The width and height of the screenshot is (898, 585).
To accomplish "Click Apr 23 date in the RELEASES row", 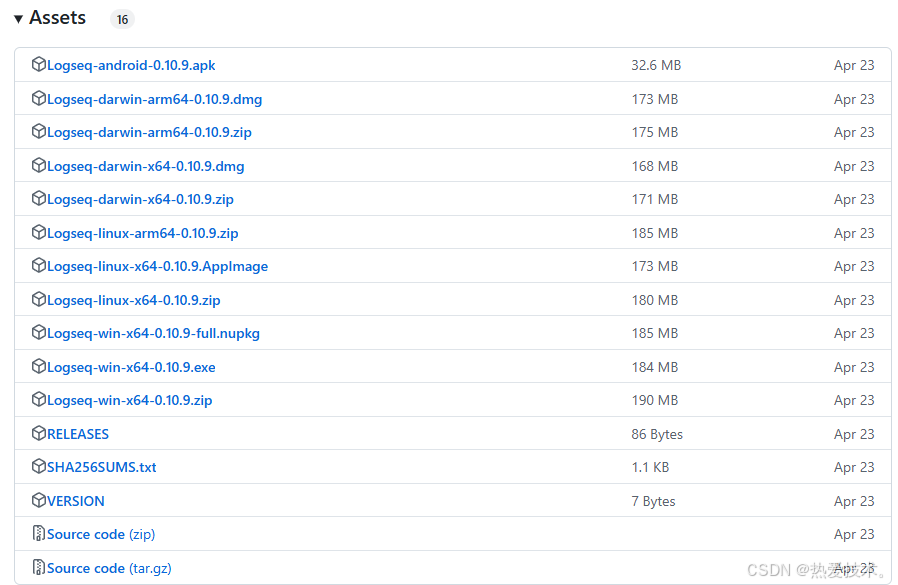I will tap(854, 434).
